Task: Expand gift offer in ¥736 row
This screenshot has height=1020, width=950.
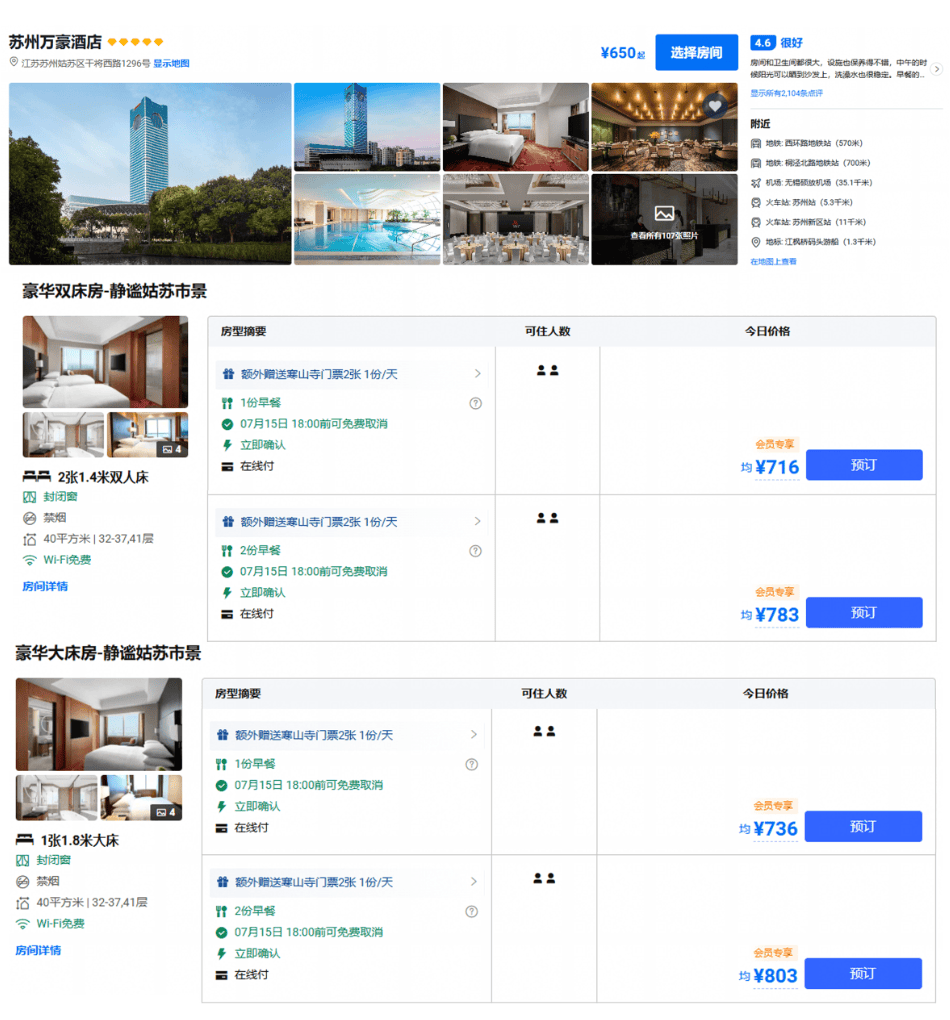Action: (474, 735)
